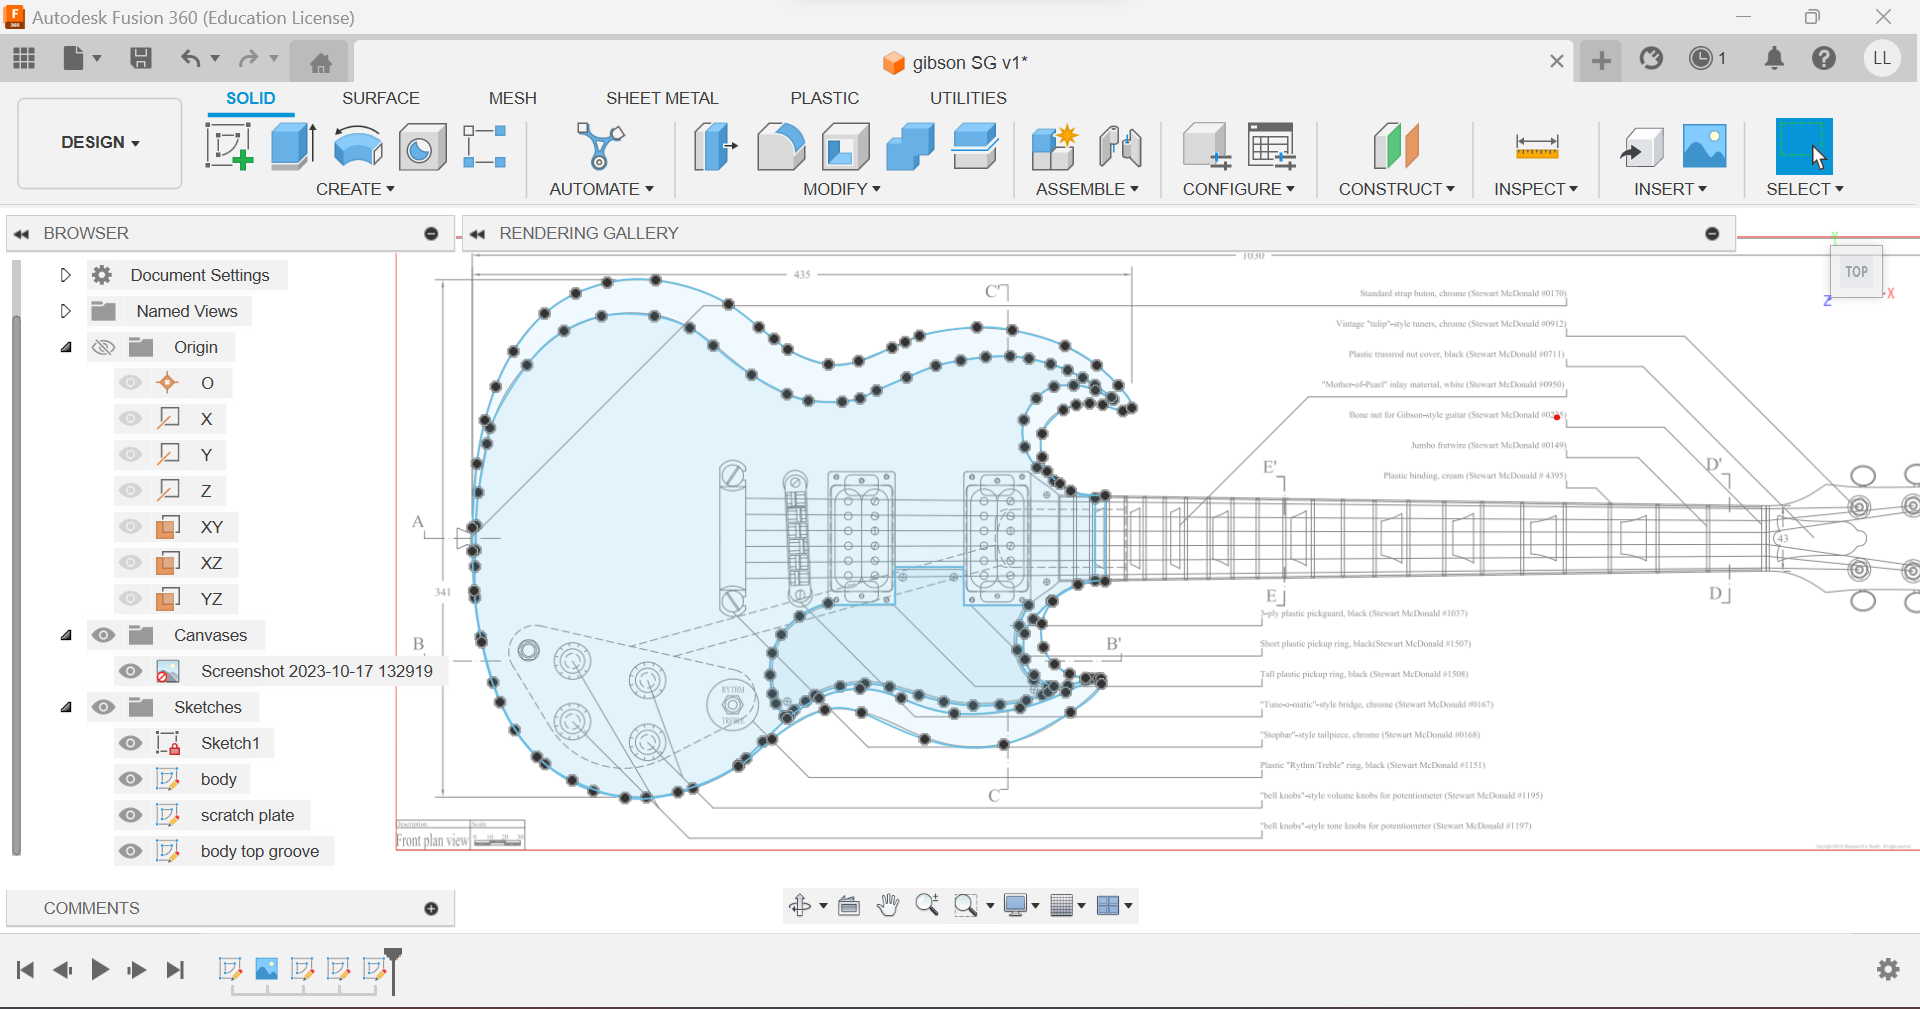Hide the Sketches folder

tap(103, 707)
